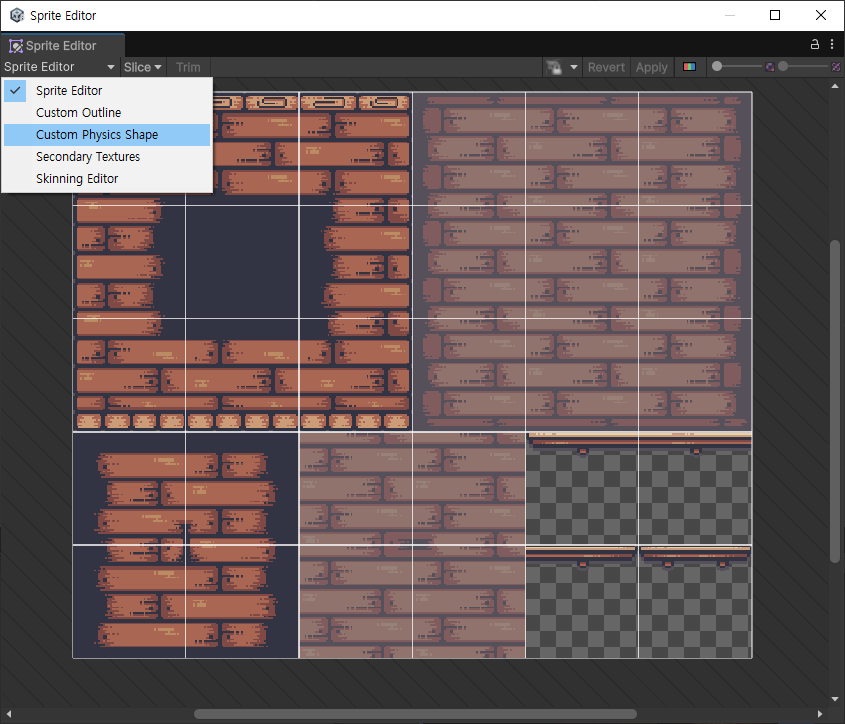This screenshot has width=845, height=724.
Task: Close the Sprite Editor window
Action: 821,15
